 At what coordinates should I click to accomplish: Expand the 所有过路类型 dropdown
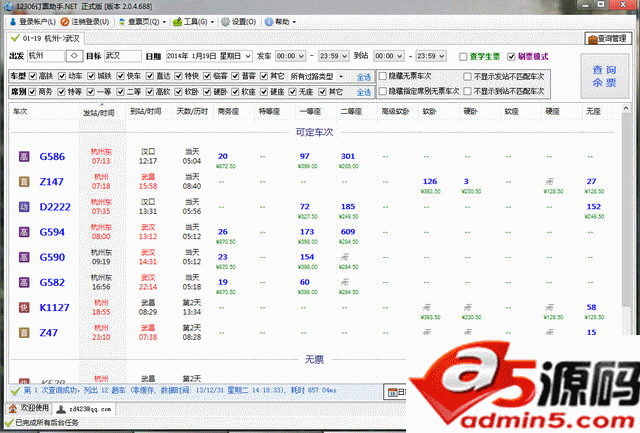click(x=341, y=76)
